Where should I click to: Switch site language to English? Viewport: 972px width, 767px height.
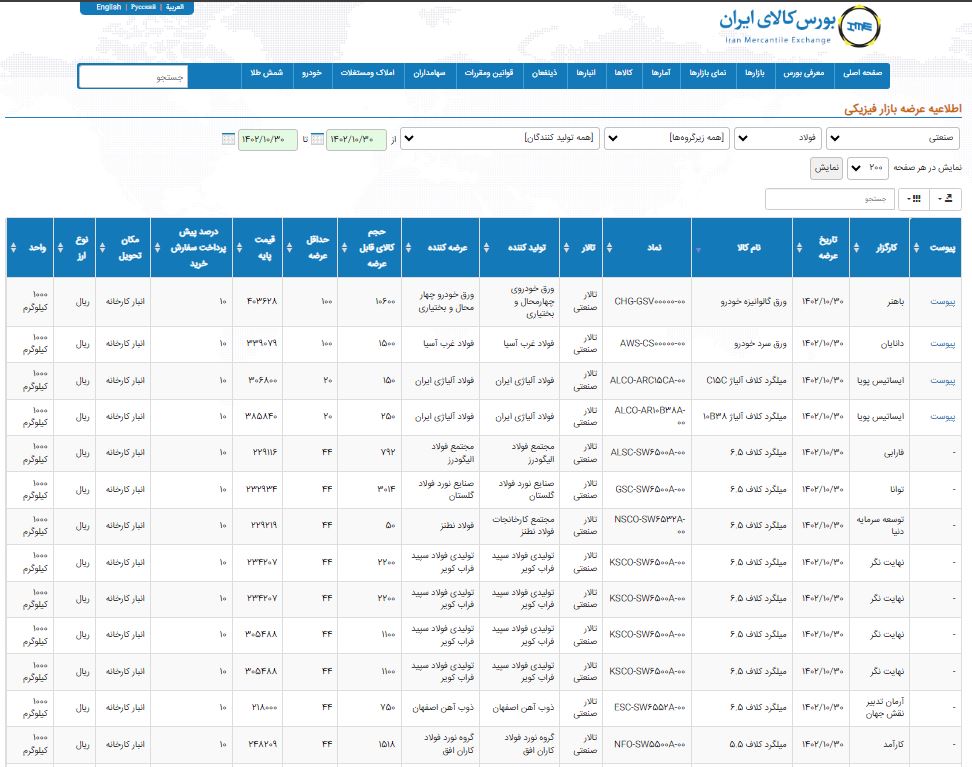click(108, 7)
